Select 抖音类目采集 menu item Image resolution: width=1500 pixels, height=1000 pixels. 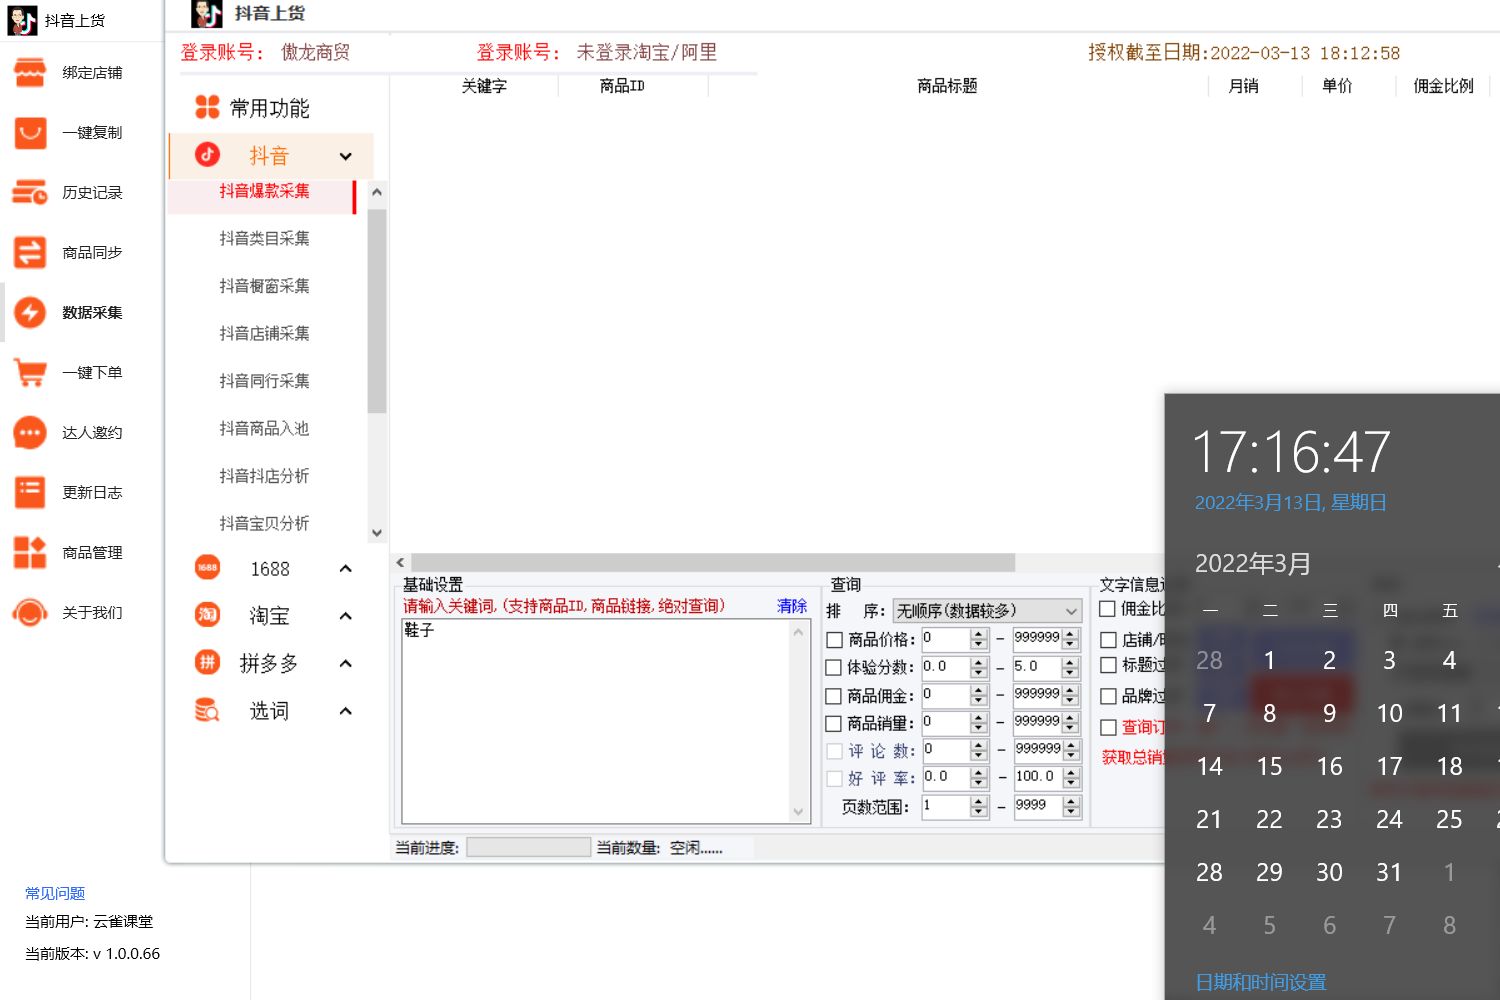(x=264, y=239)
